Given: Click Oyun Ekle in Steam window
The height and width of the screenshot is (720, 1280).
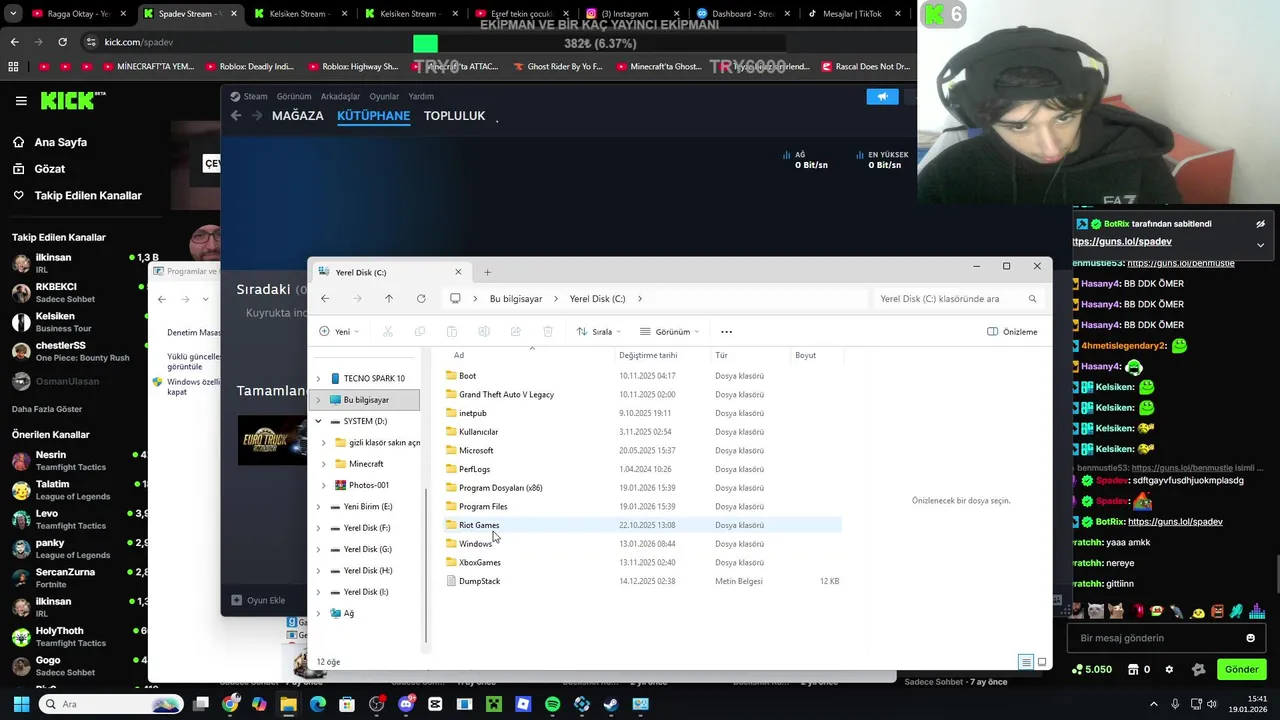Looking at the screenshot, I should 258,600.
